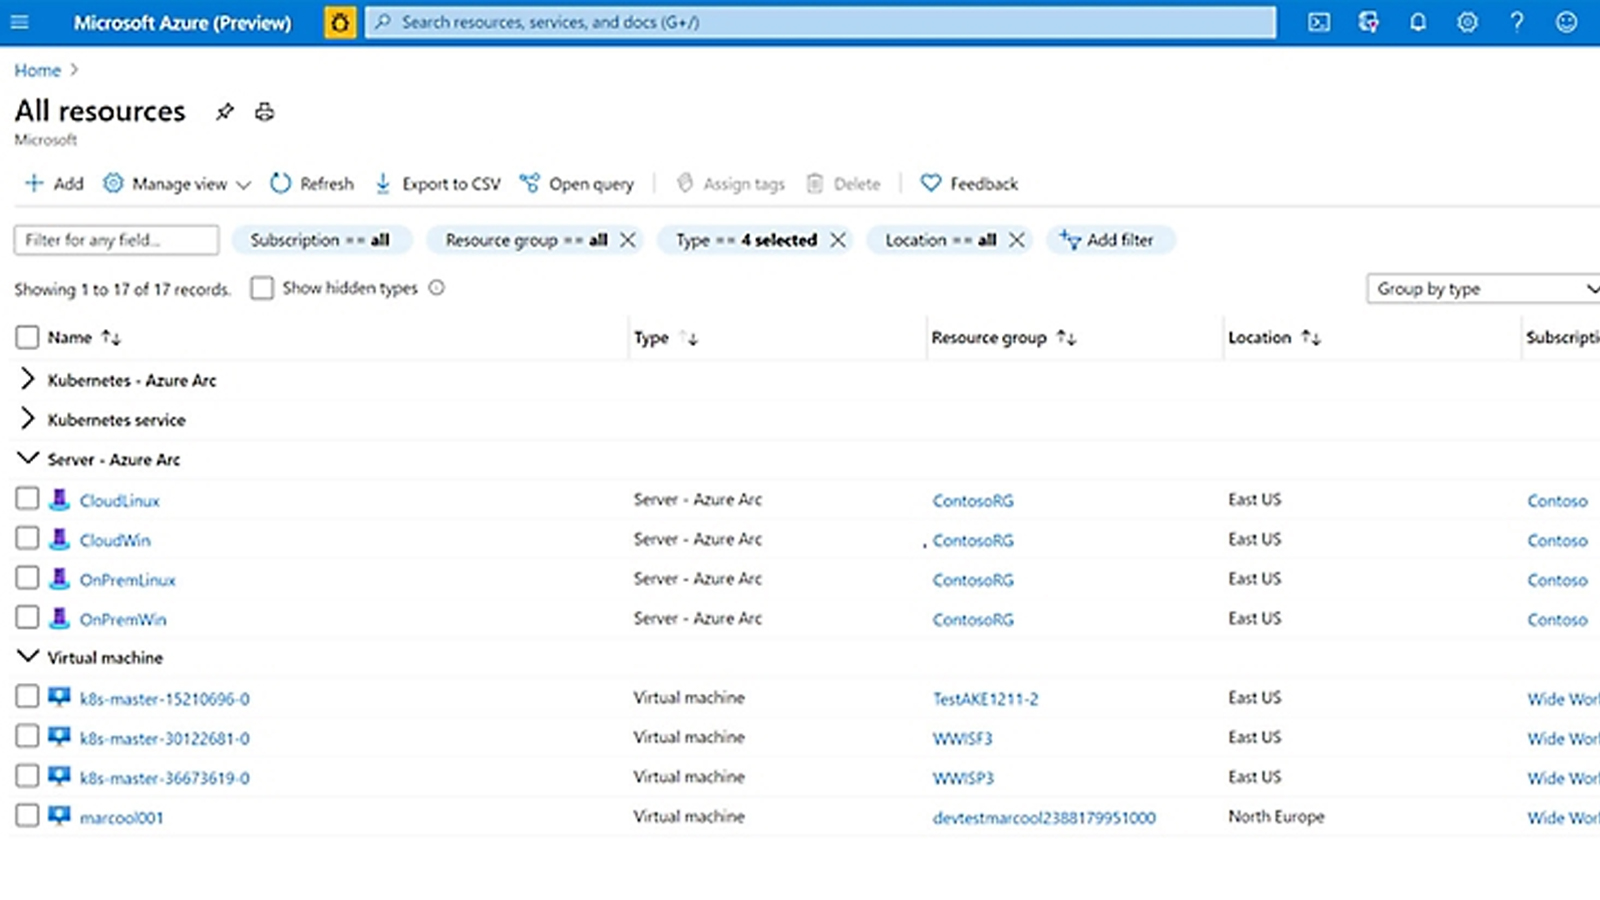
Task: Print the All resources page
Action: click(x=263, y=111)
